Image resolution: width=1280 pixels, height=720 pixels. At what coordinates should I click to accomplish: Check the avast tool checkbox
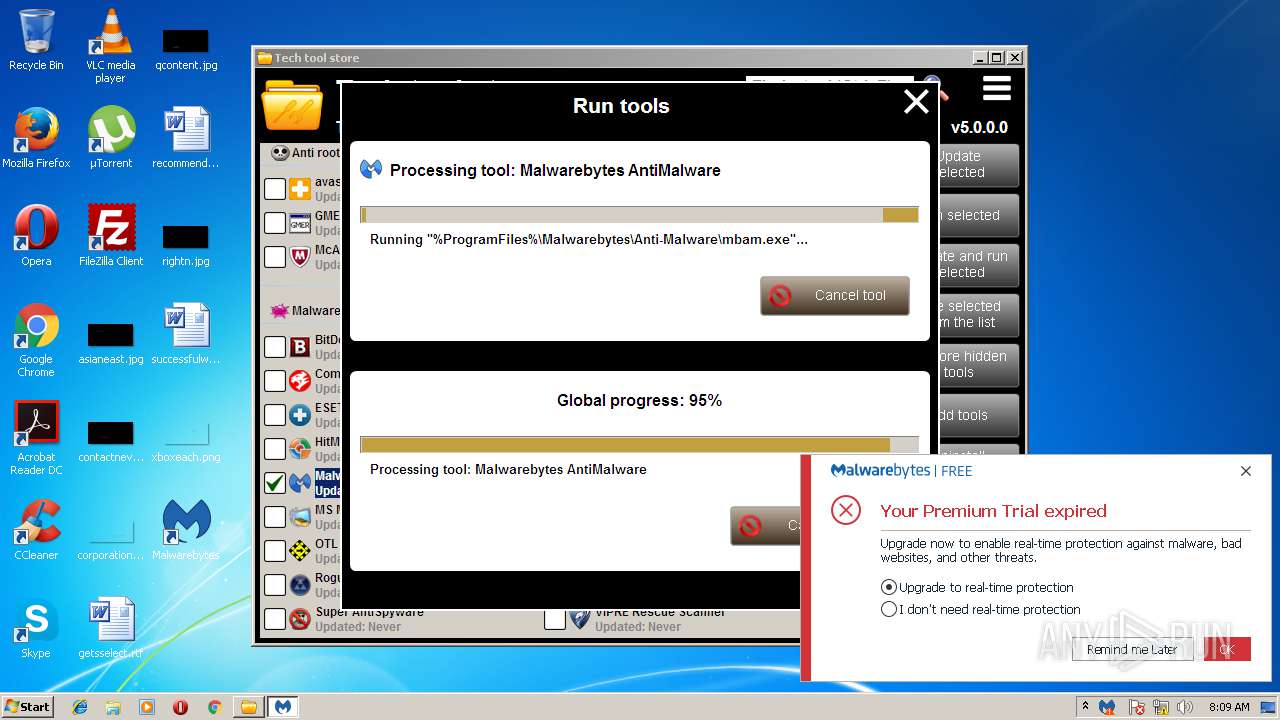tap(275, 189)
